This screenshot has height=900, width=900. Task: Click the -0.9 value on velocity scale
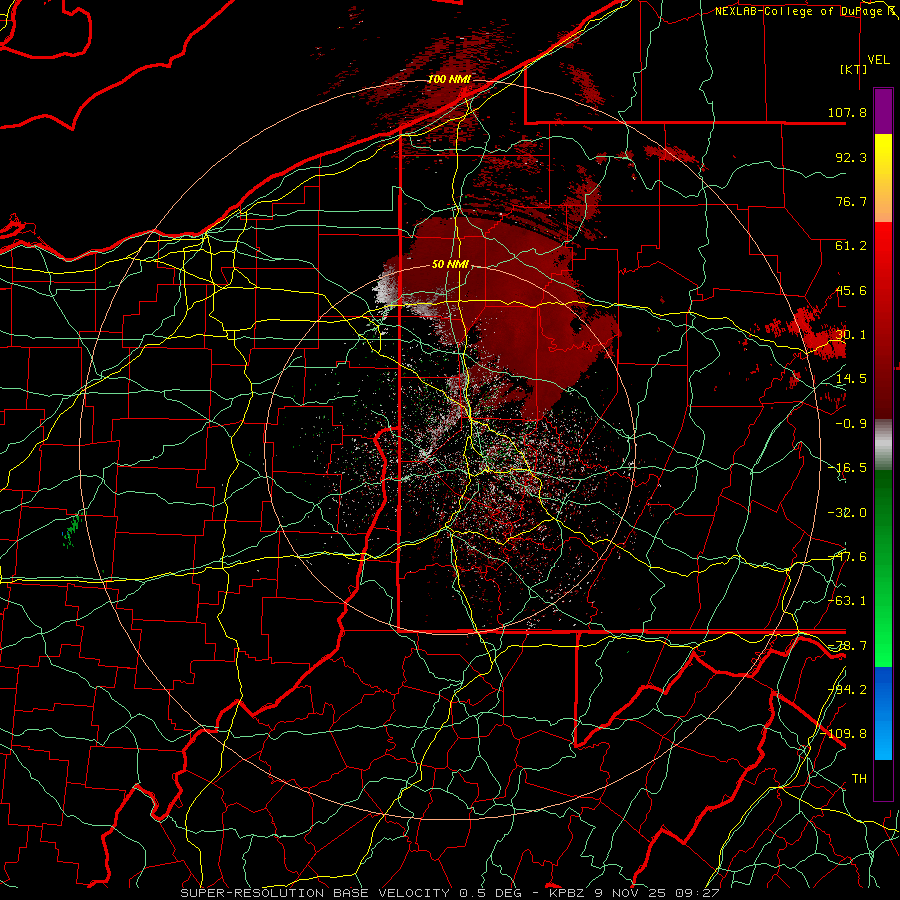point(851,424)
